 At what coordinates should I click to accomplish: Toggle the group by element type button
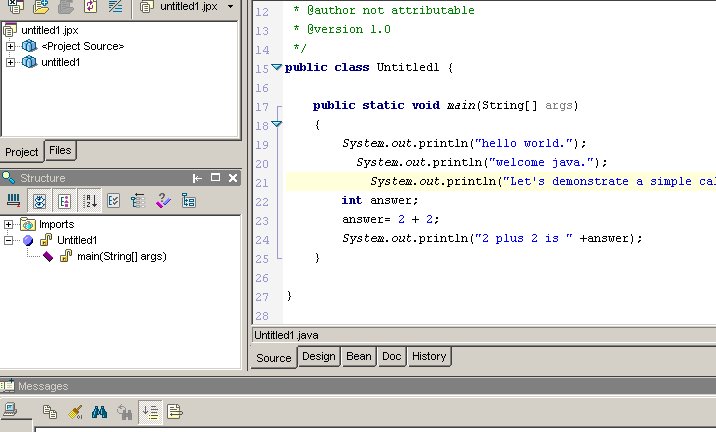[64, 201]
